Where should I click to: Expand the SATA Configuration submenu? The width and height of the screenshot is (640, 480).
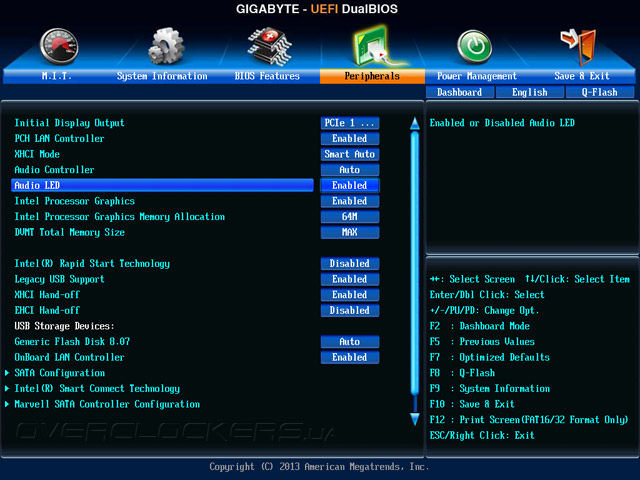(60, 373)
